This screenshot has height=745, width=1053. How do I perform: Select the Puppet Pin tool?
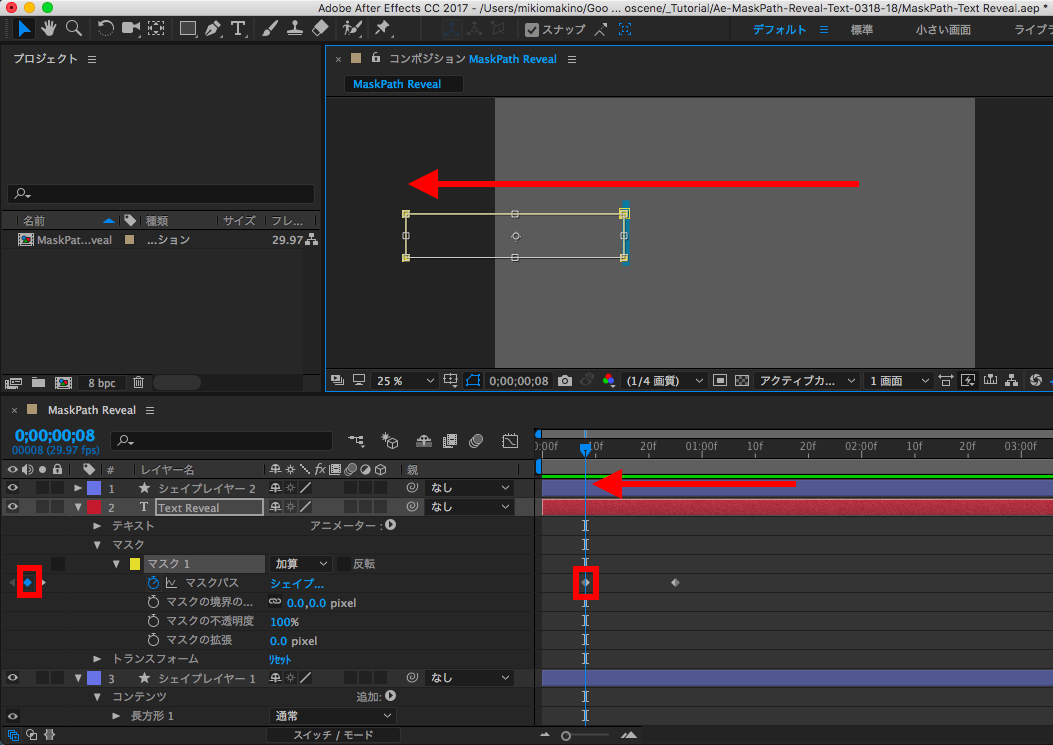[381, 29]
